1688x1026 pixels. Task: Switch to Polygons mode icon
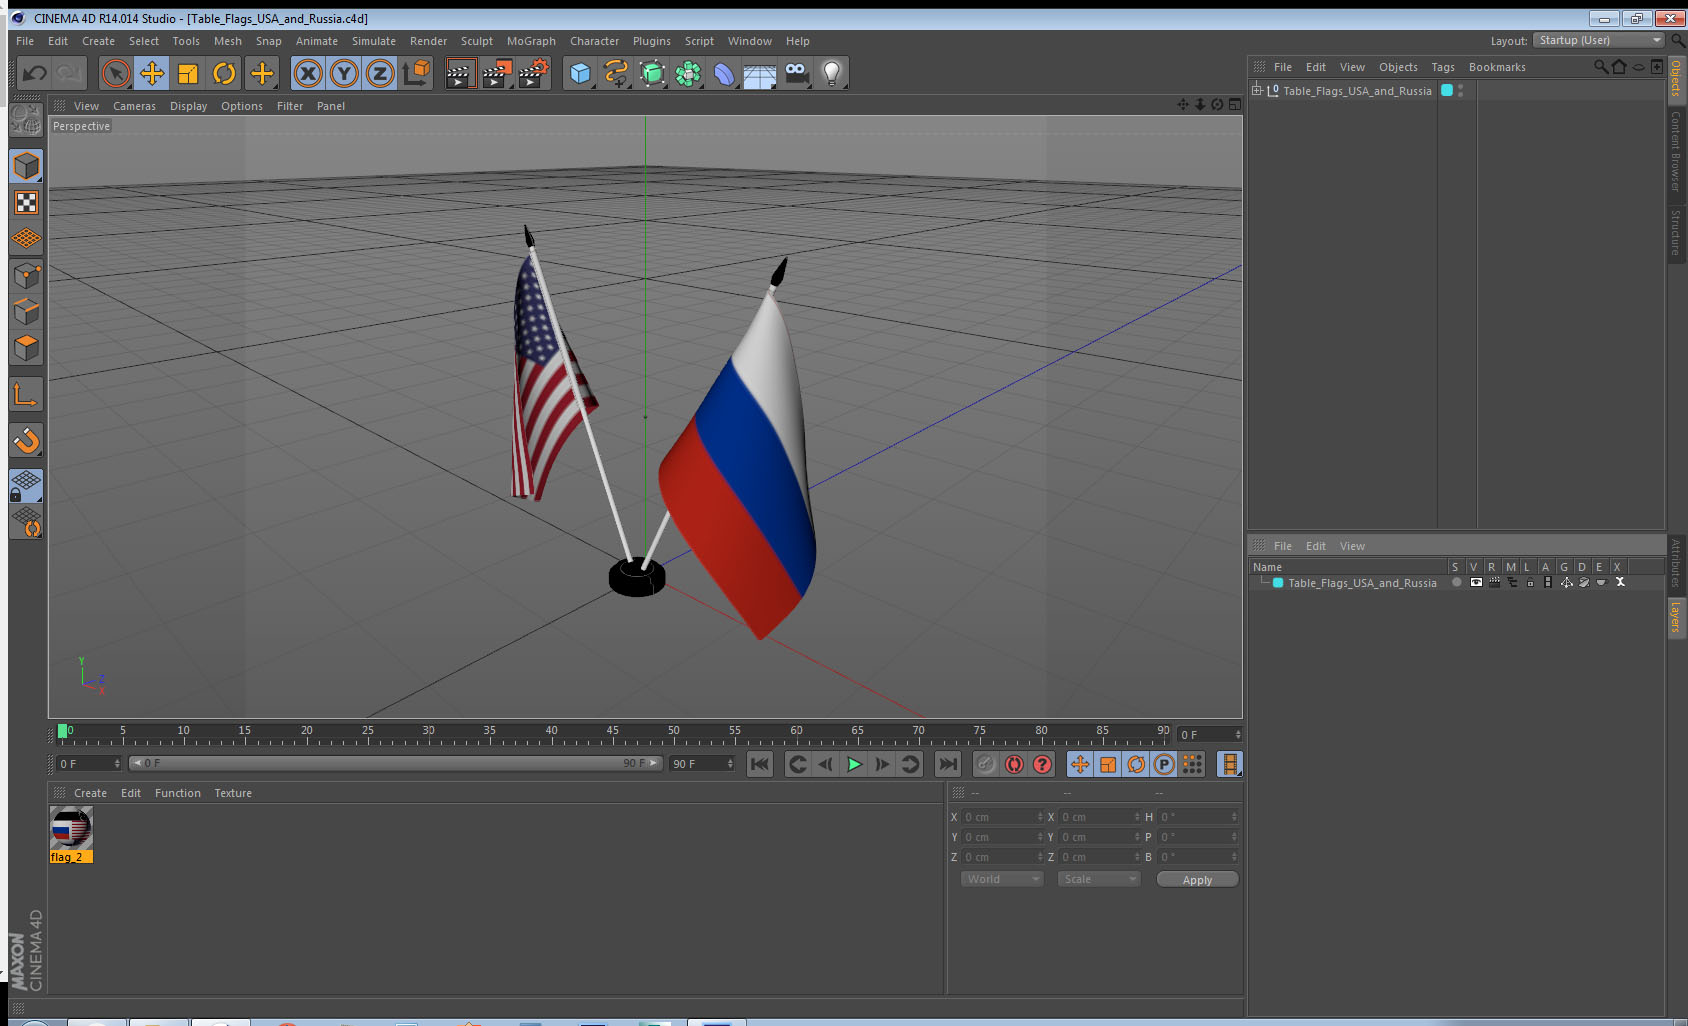[26, 347]
